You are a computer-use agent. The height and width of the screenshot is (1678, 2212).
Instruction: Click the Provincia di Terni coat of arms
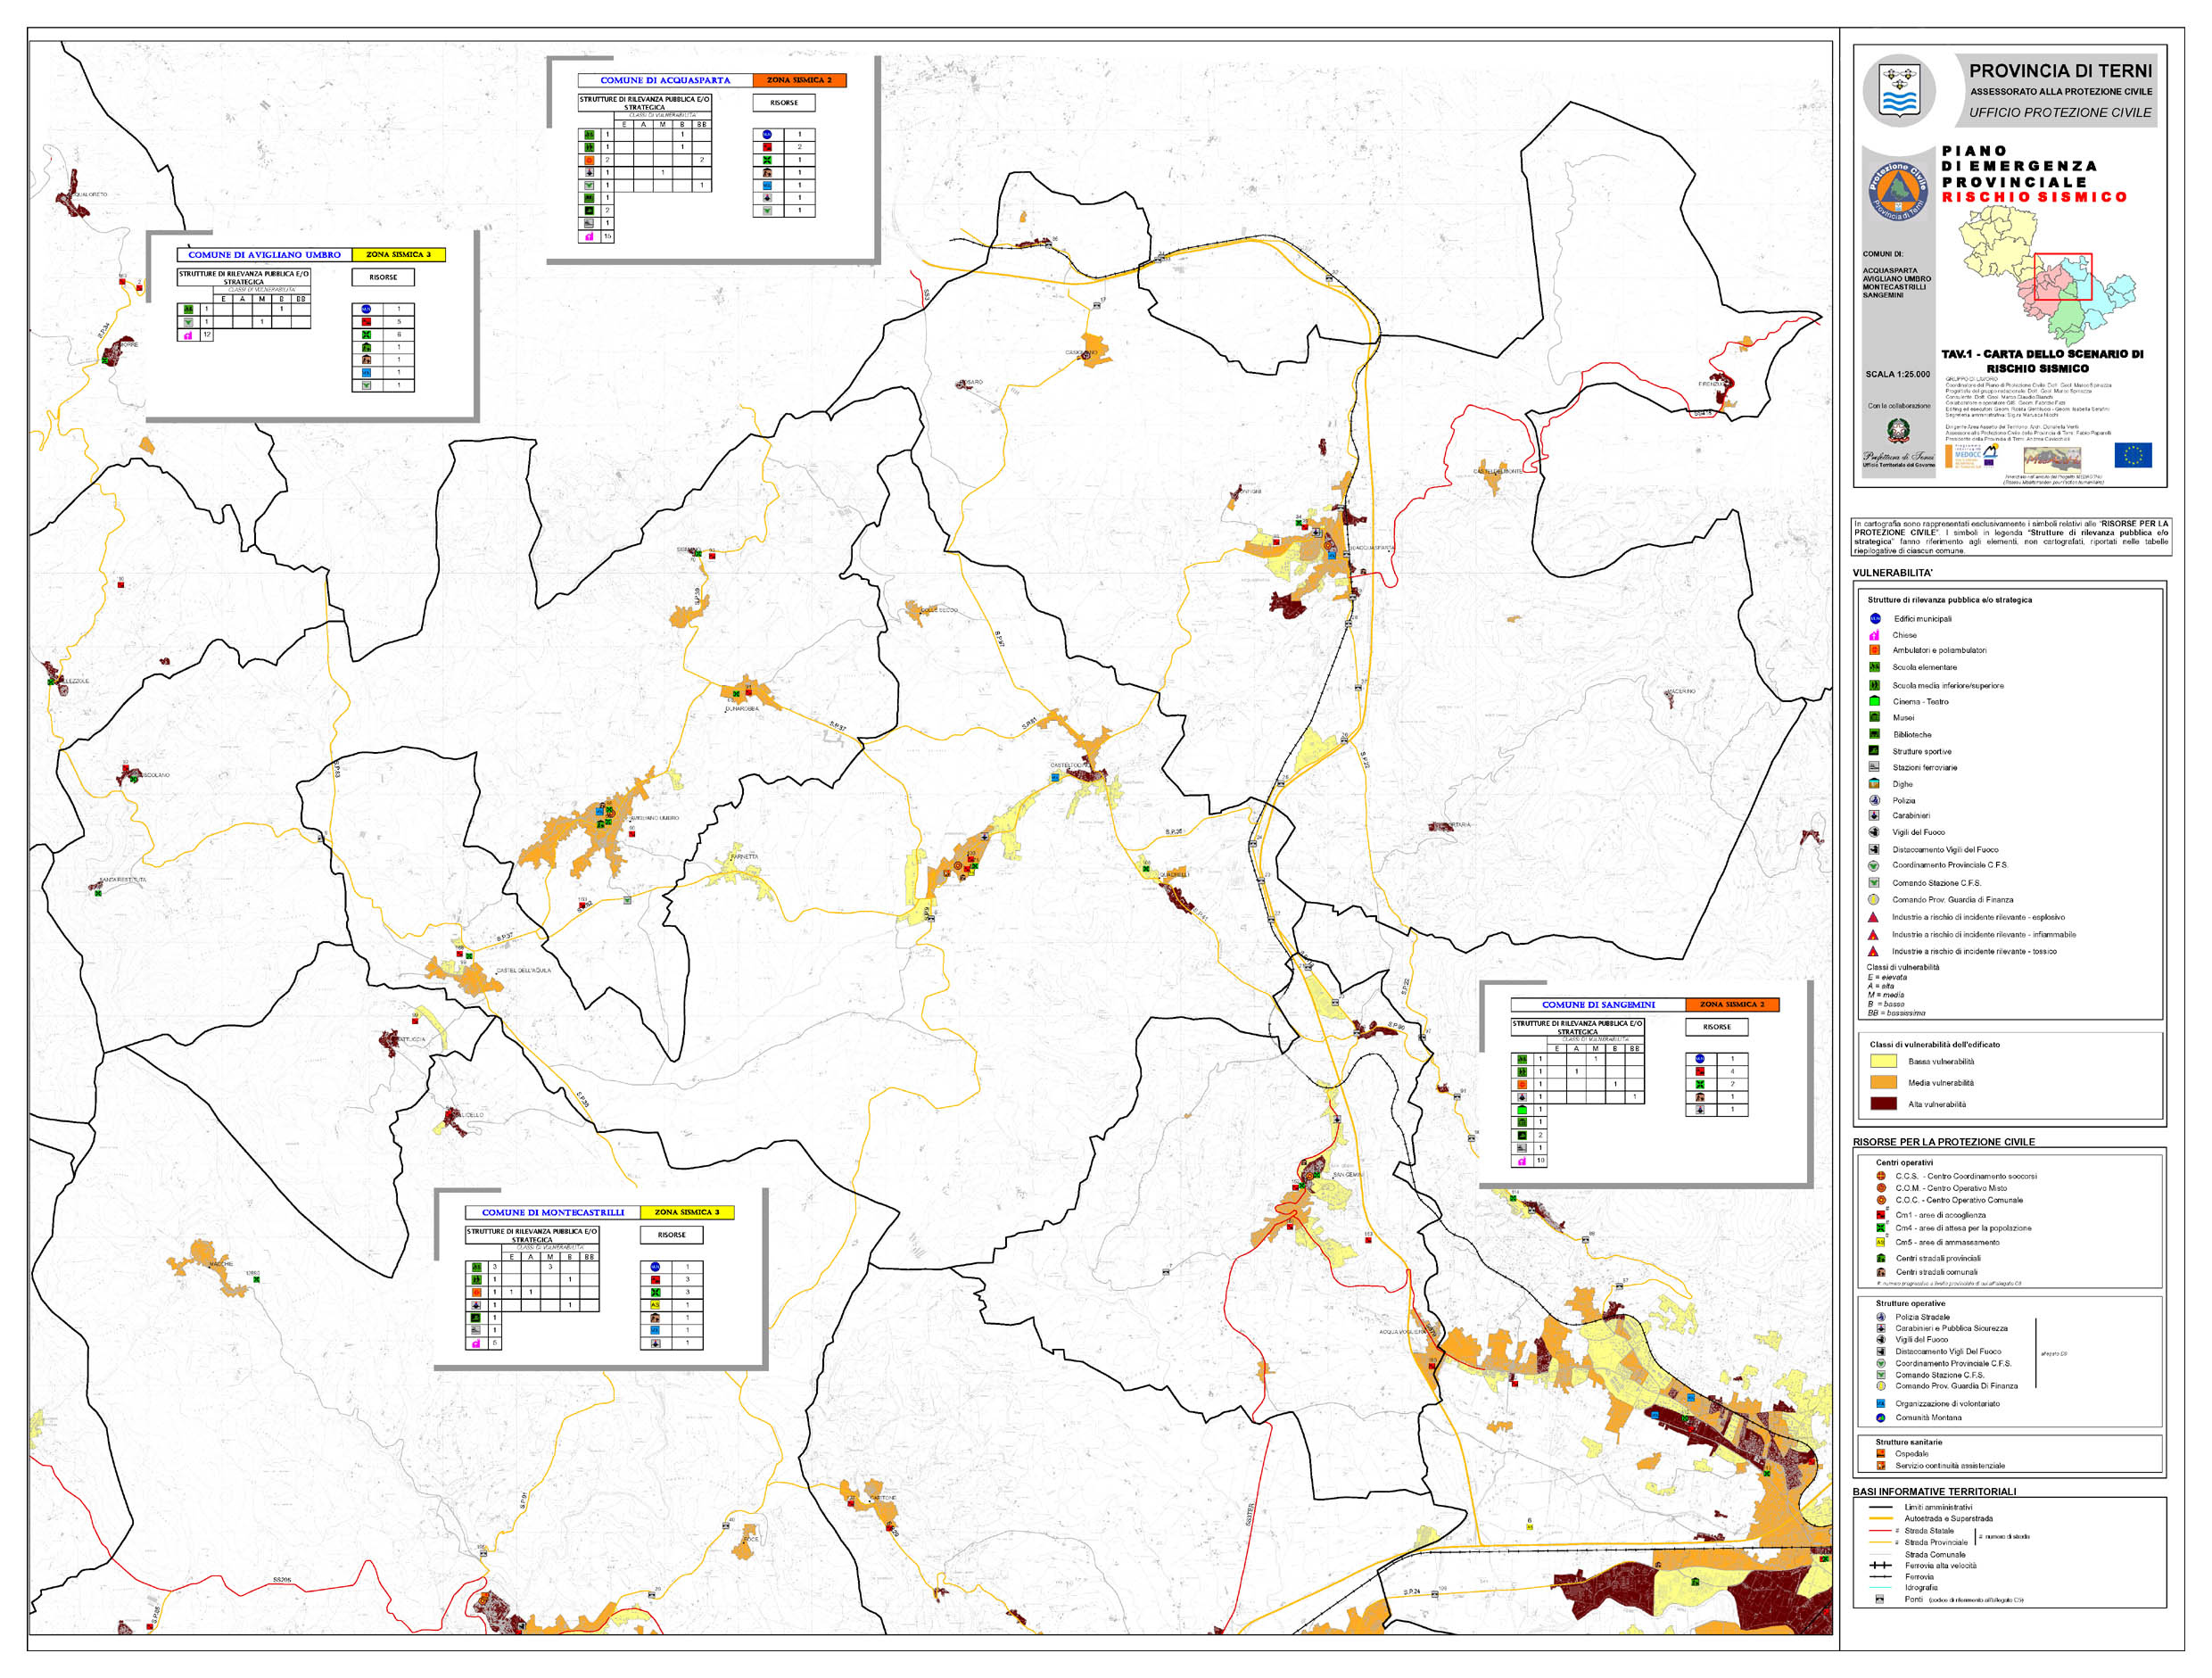click(x=1899, y=90)
